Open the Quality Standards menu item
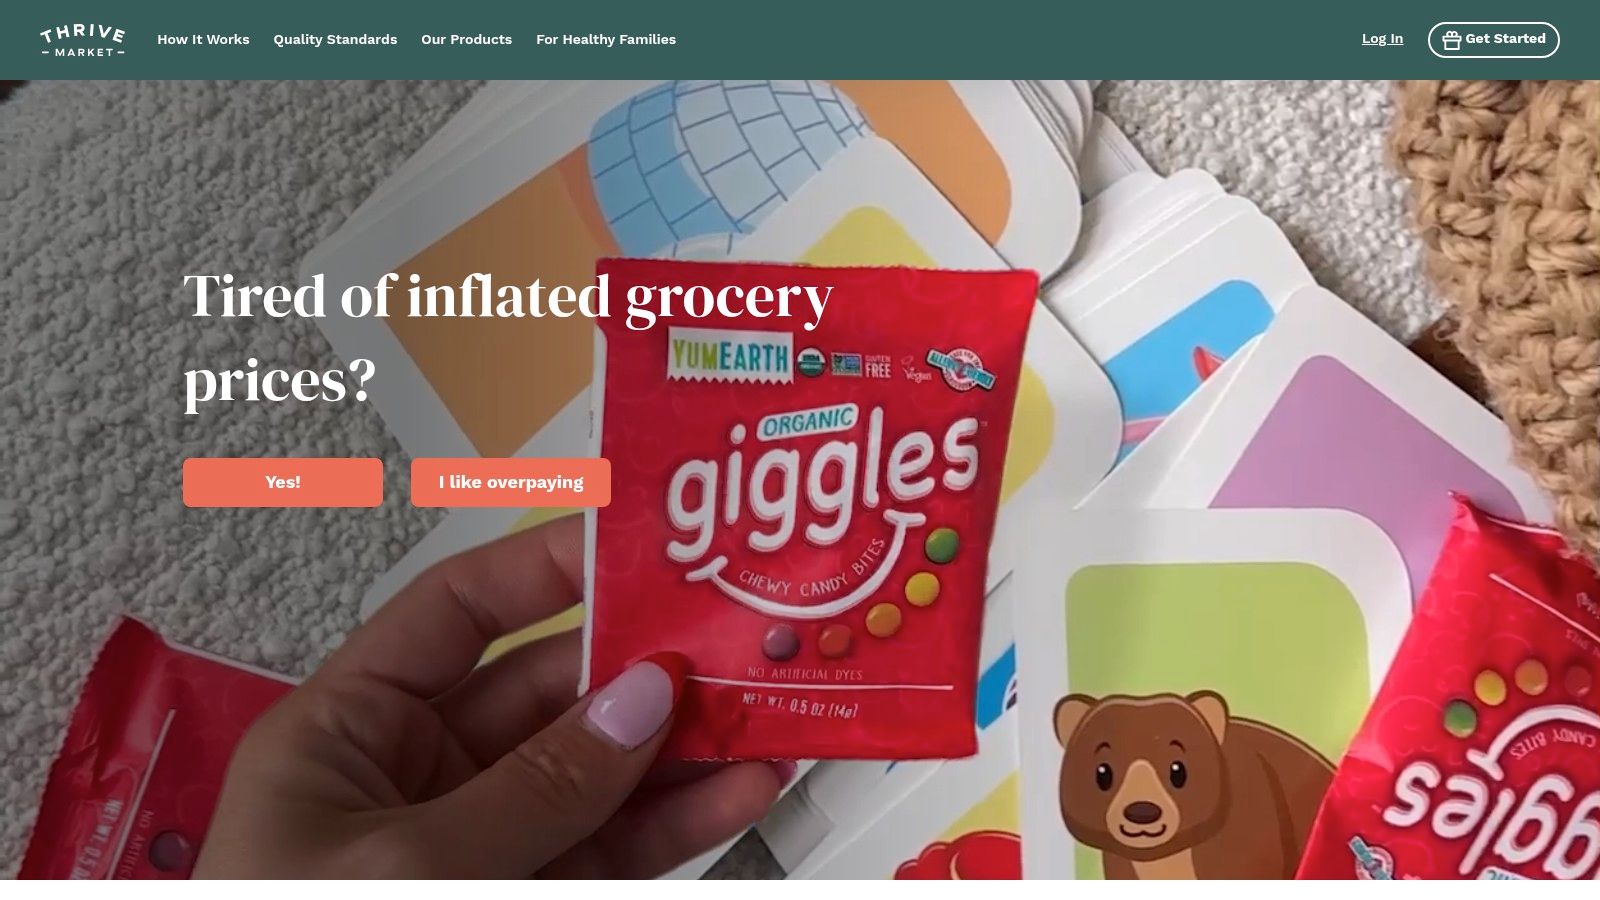 335,40
